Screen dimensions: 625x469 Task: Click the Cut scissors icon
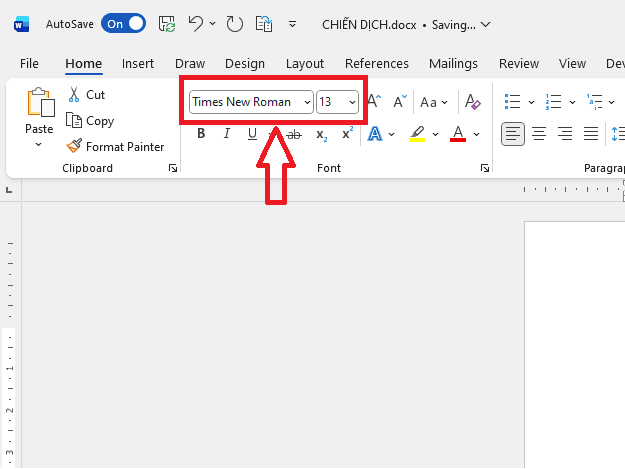(74, 94)
